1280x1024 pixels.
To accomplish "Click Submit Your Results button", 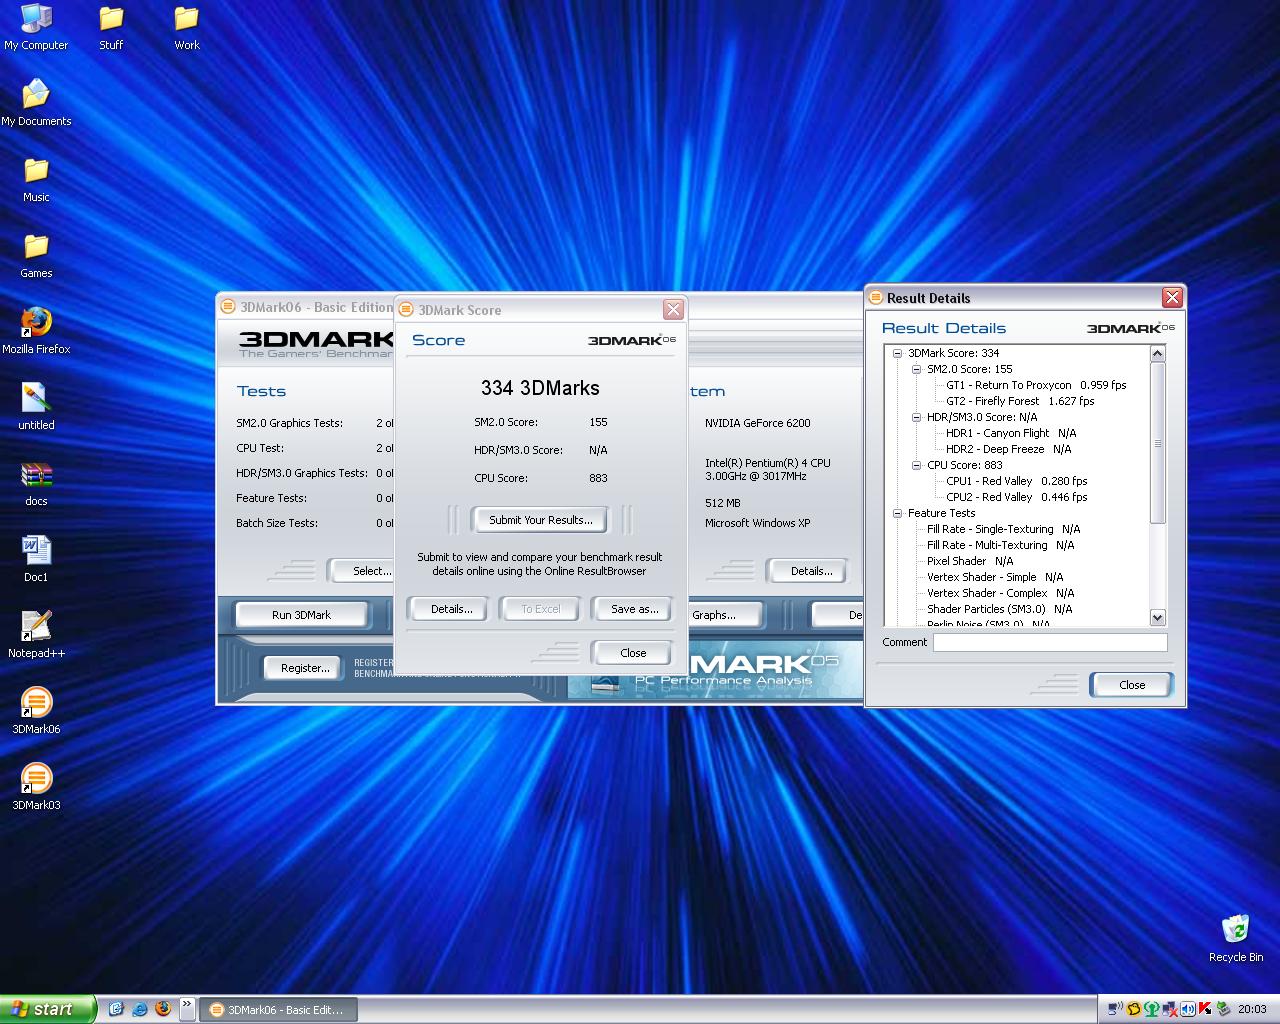I will [541, 520].
